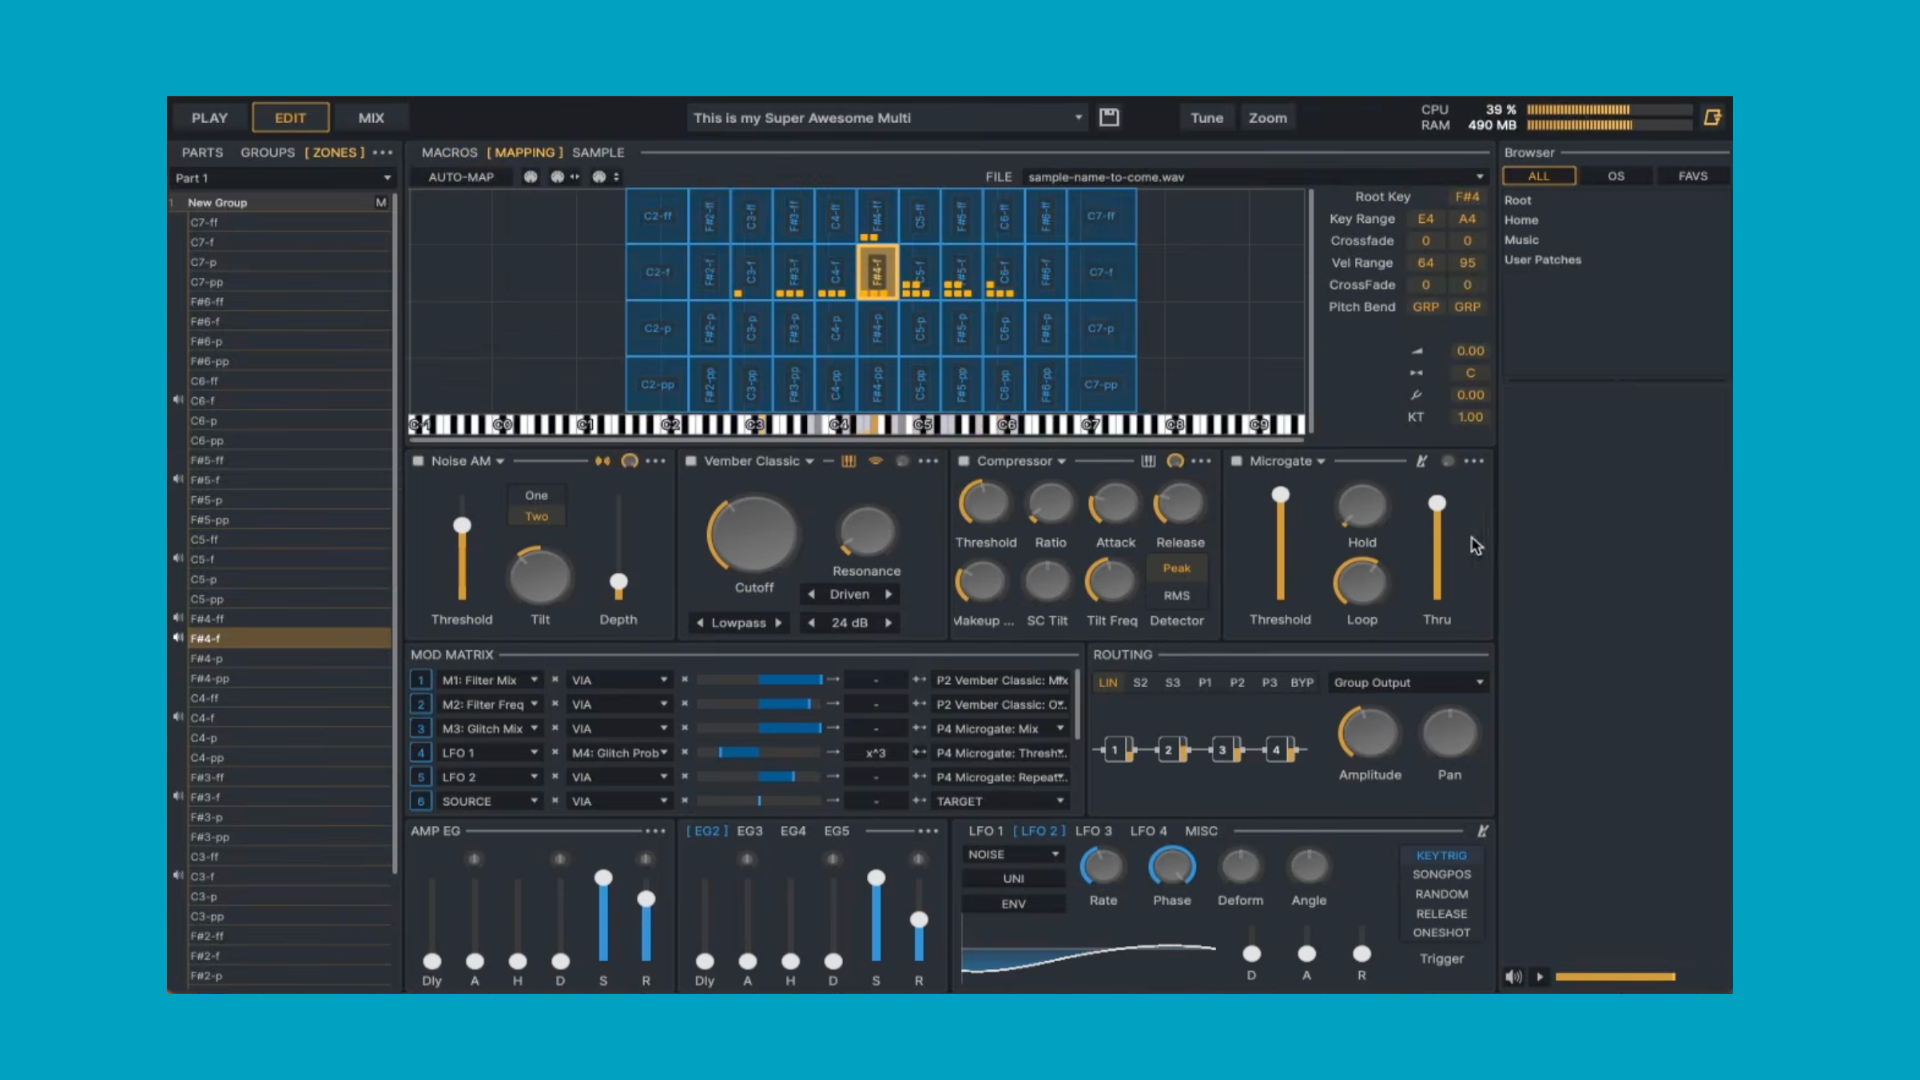Click the save multi floppy disk icon

point(1109,118)
